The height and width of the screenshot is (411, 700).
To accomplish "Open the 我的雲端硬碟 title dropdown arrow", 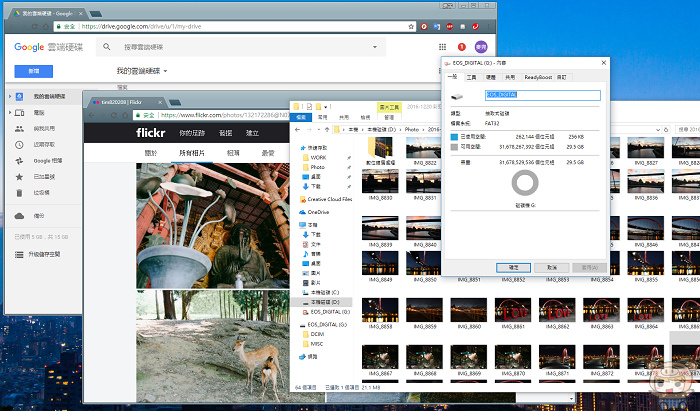I will [166, 71].
